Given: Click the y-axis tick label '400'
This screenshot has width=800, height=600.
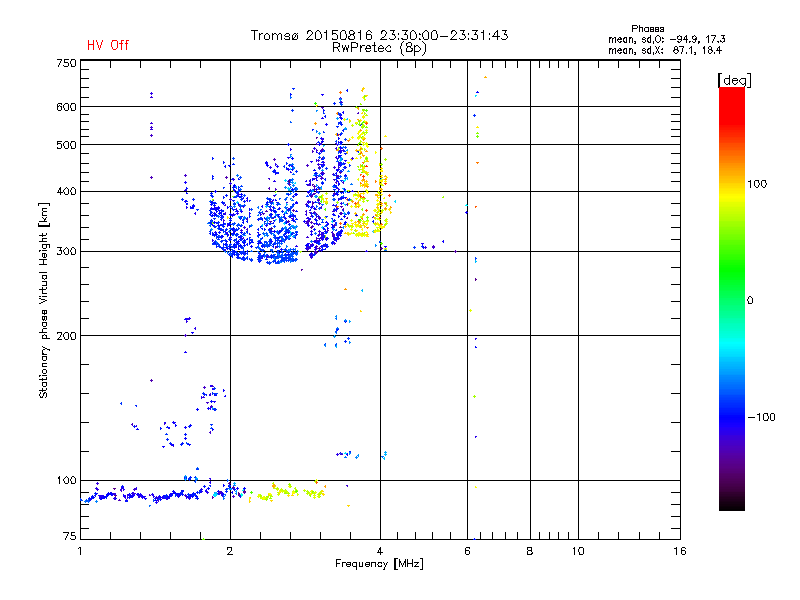Looking at the screenshot, I should coord(66,192).
